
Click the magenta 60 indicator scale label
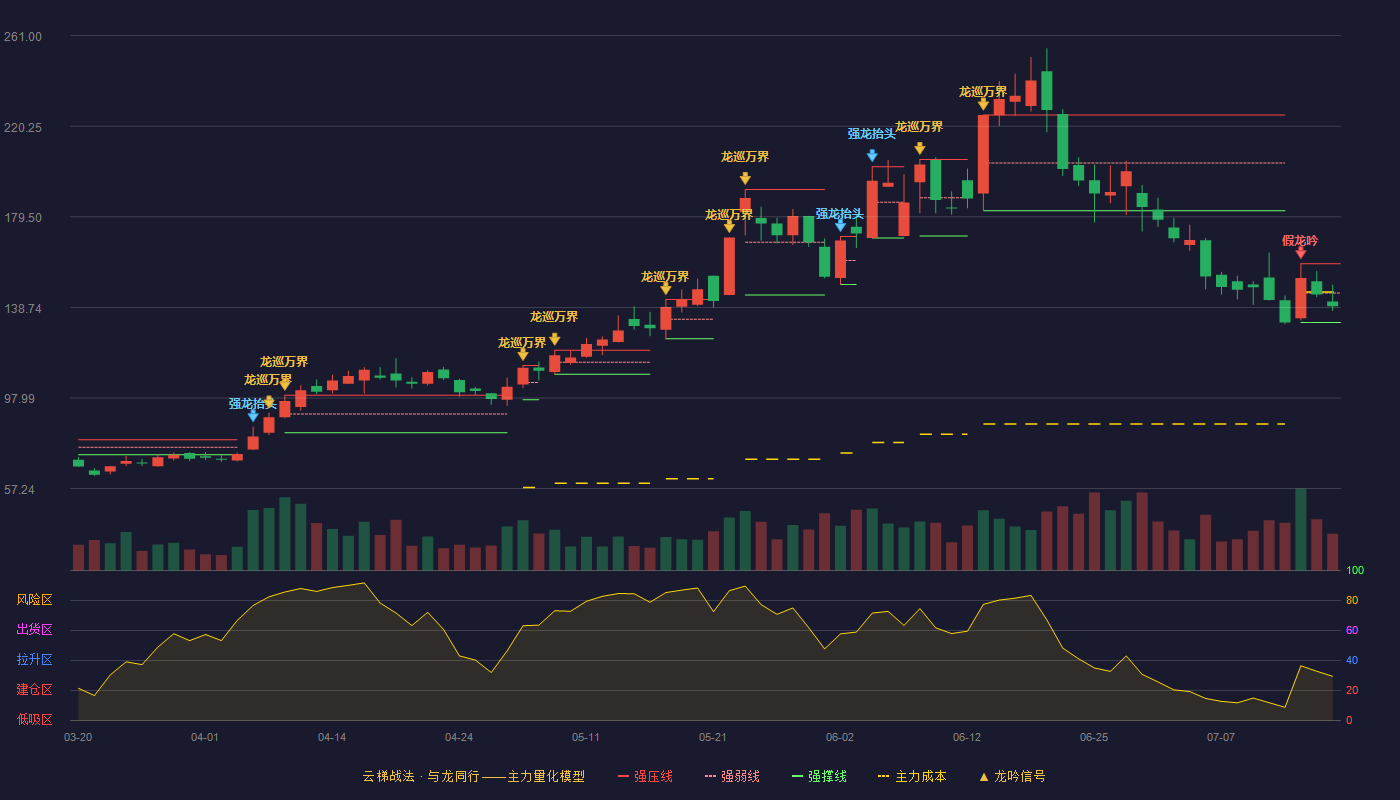[1352, 630]
